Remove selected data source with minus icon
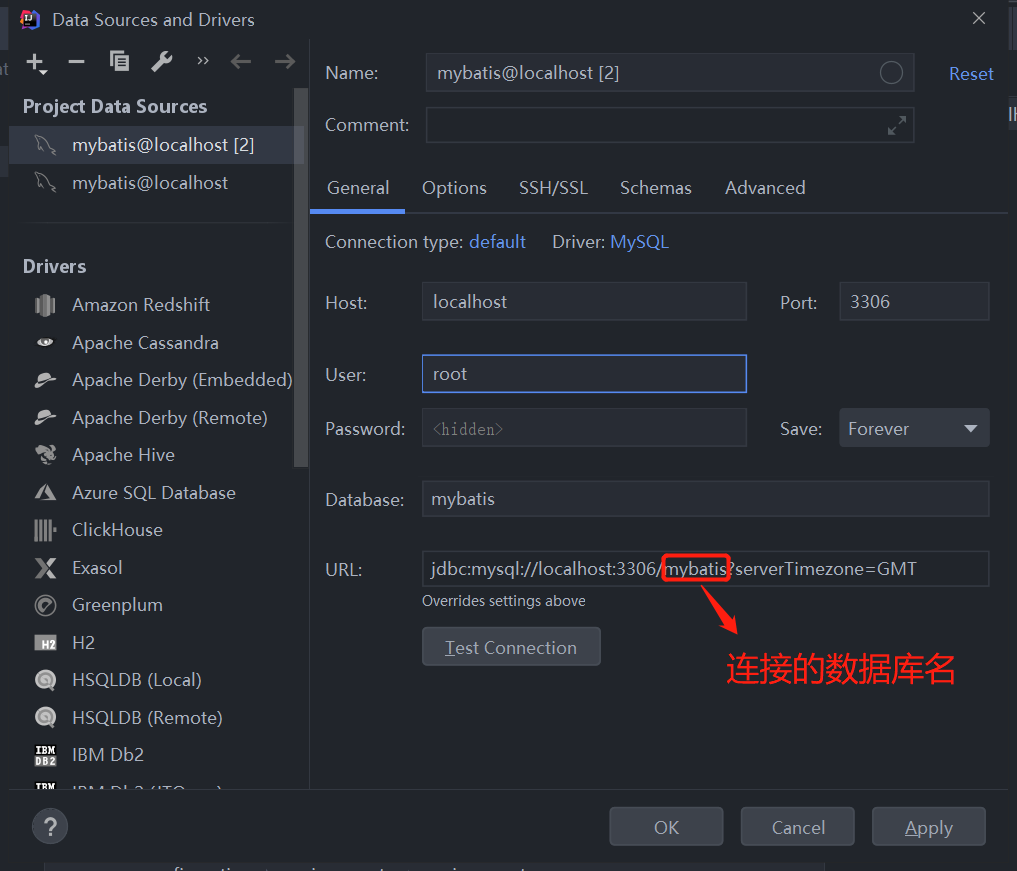Screen dimensions: 1017x871 coord(77,62)
